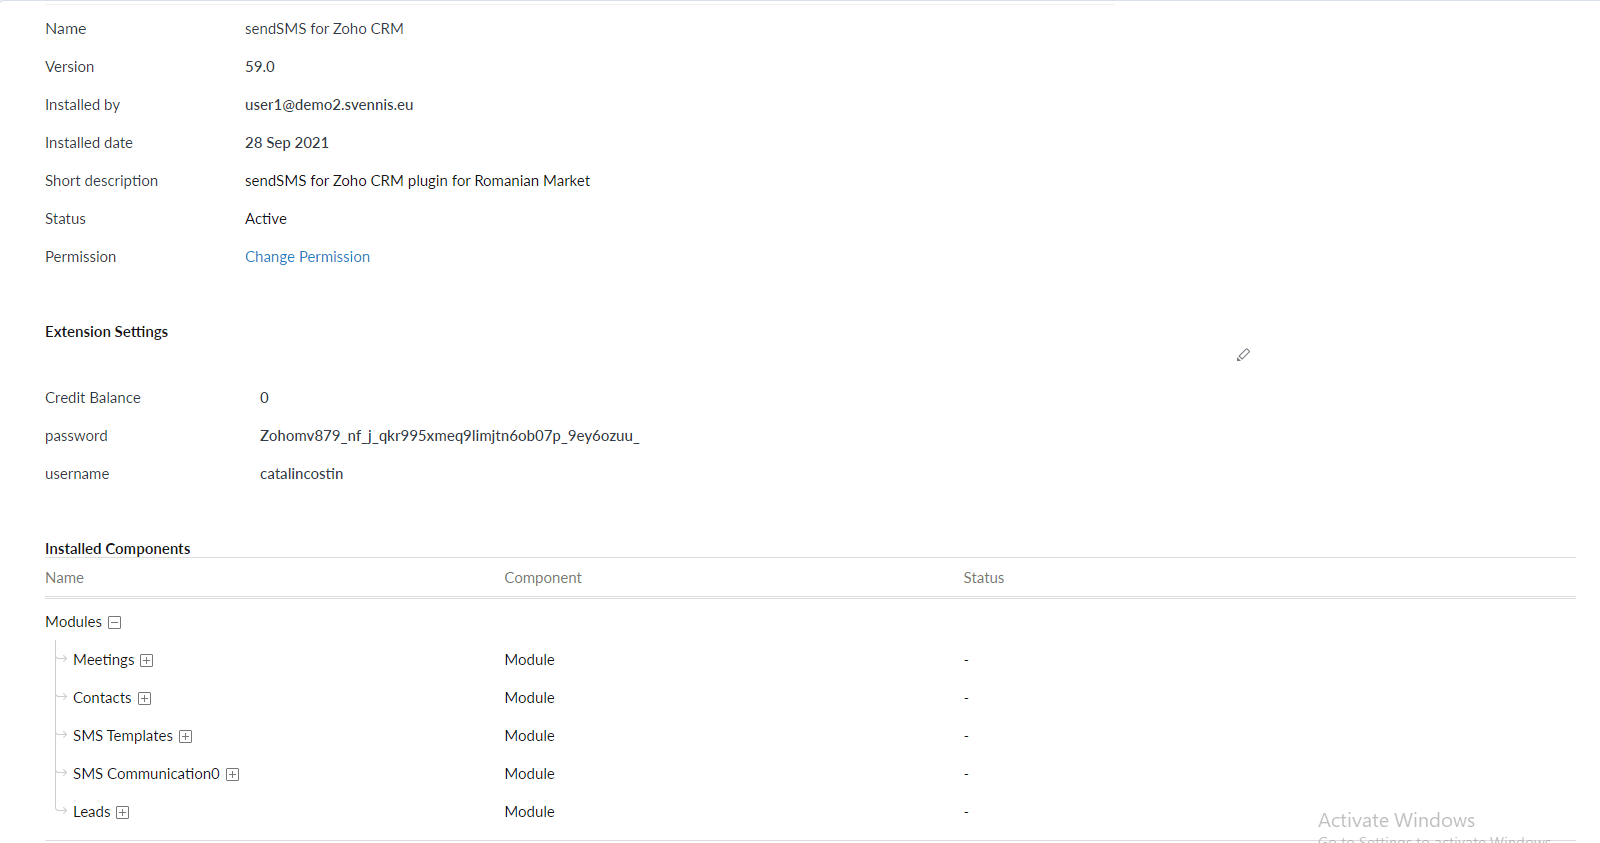1600x843 pixels.
Task: Click the Active status value
Action: click(266, 219)
